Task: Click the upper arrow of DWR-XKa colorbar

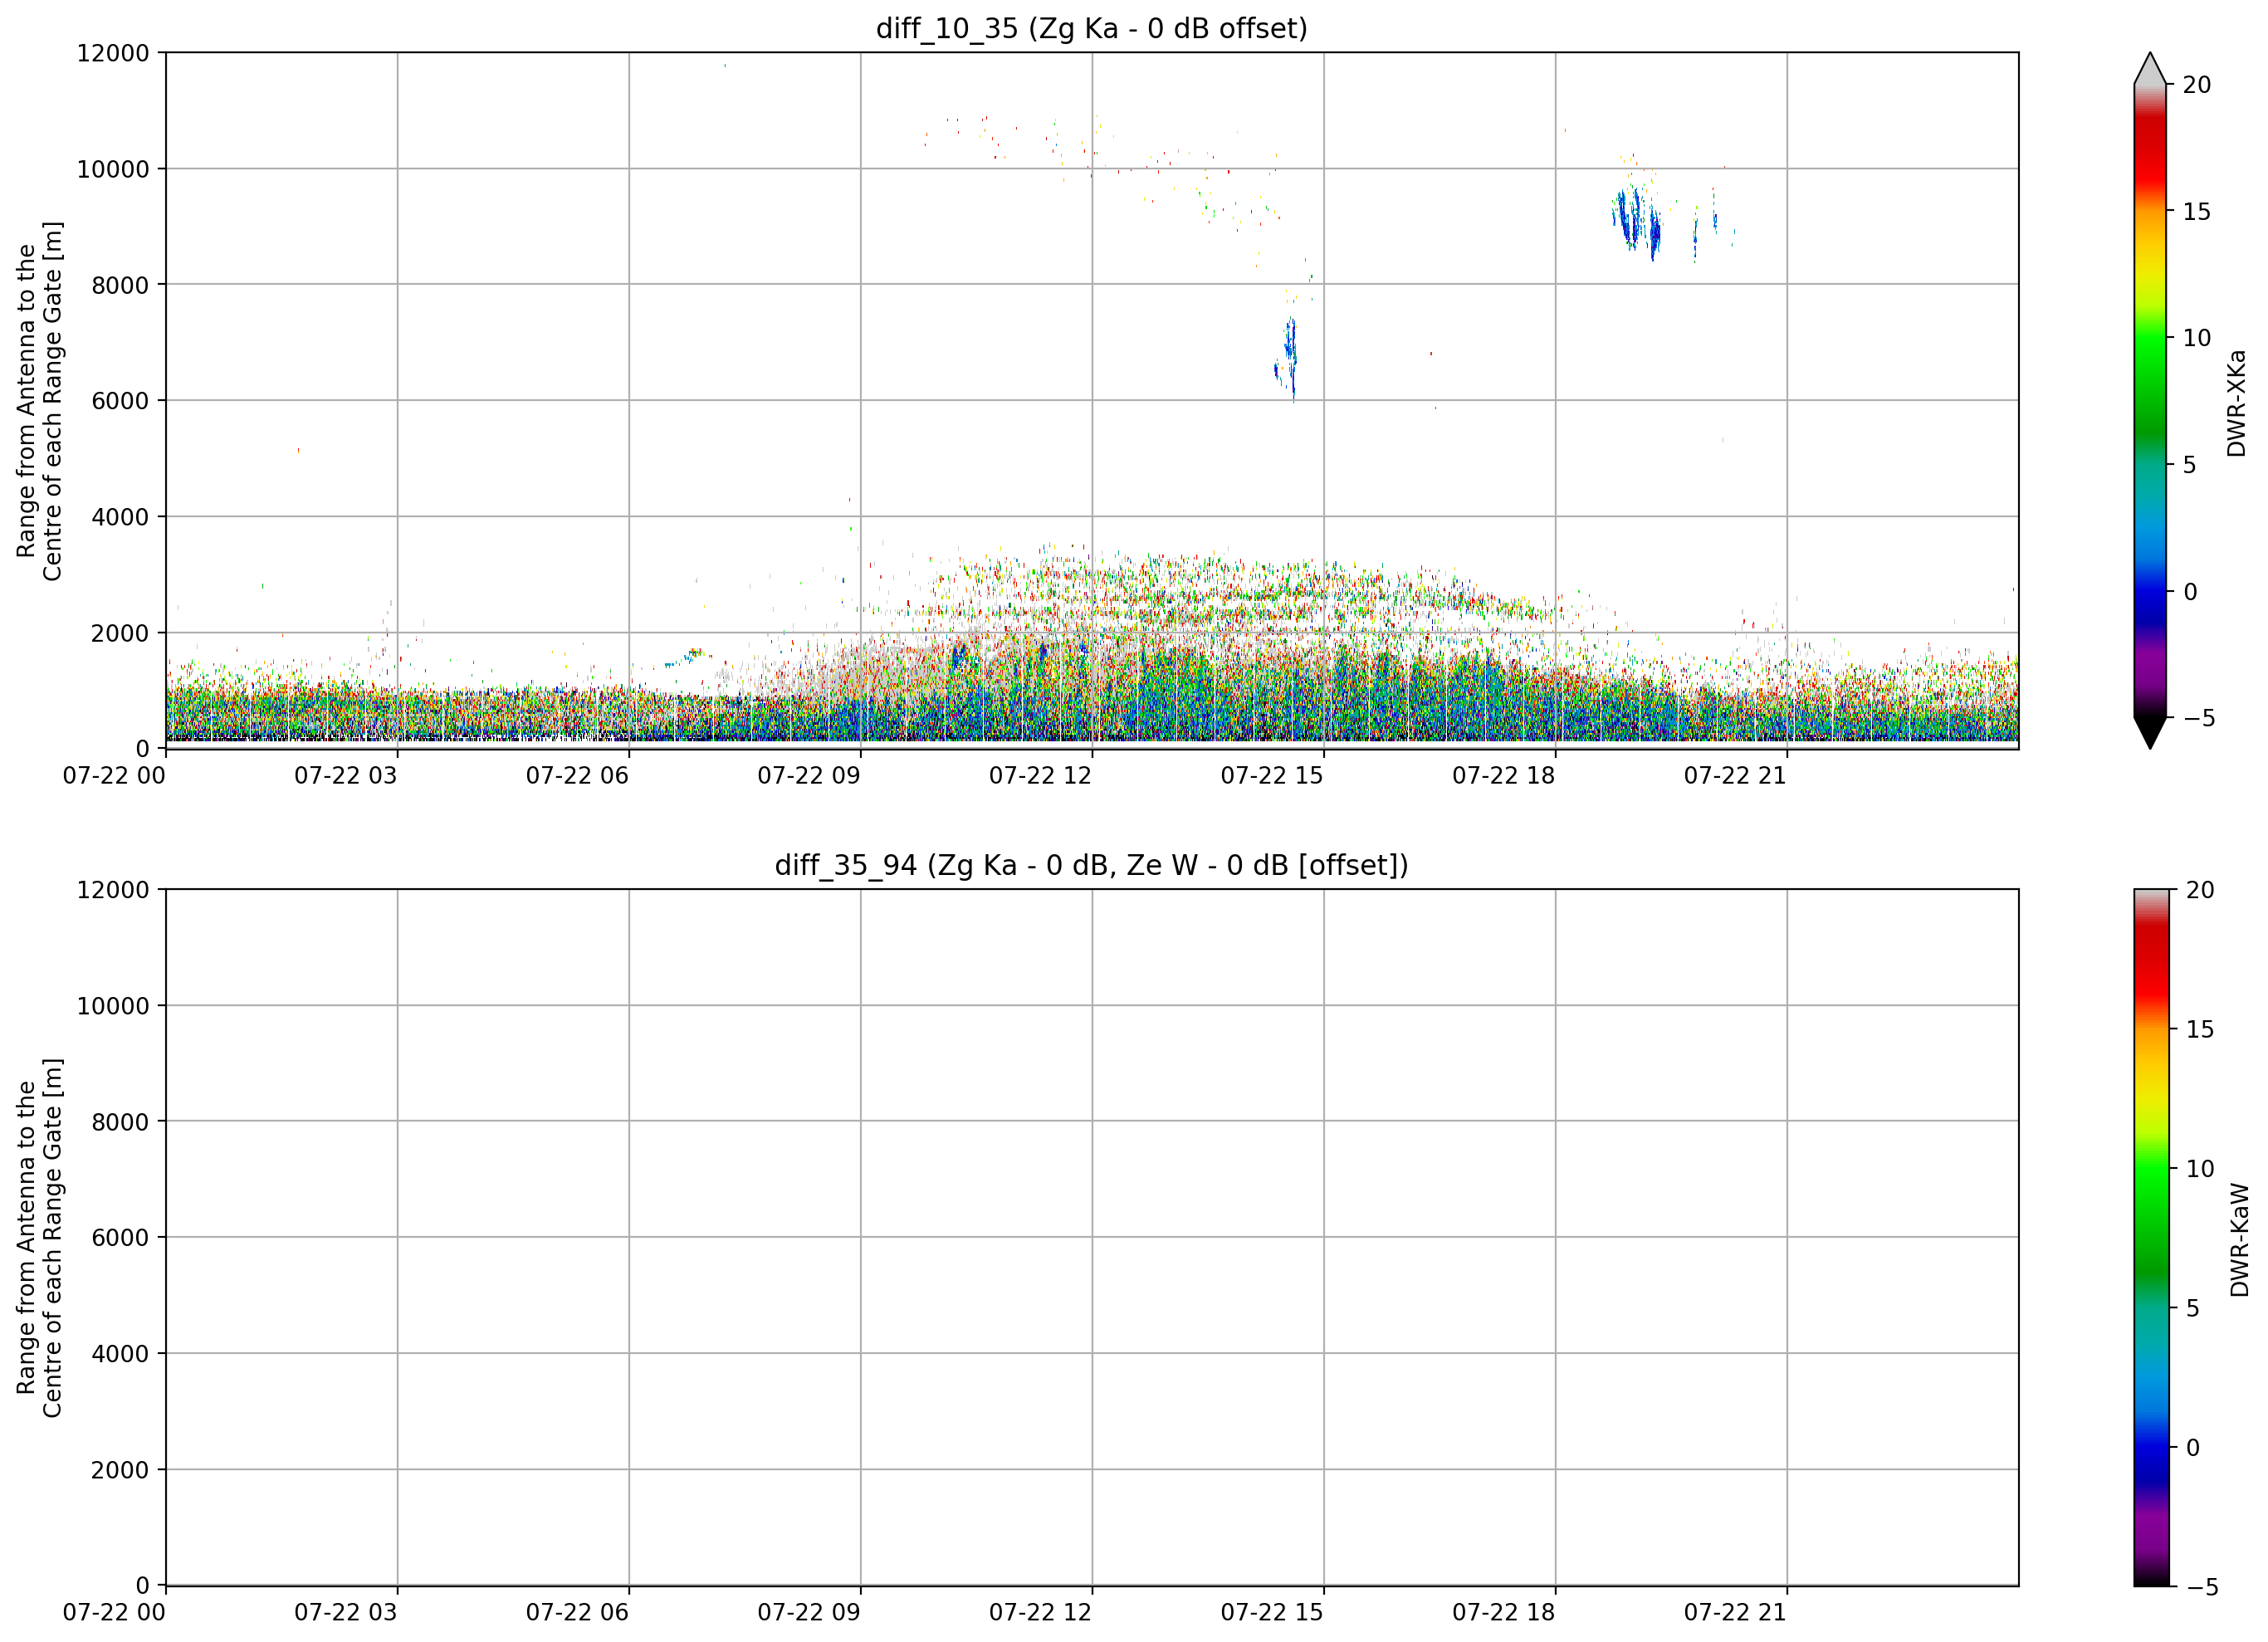Action: pyautogui.click(x=2150, y=68)
